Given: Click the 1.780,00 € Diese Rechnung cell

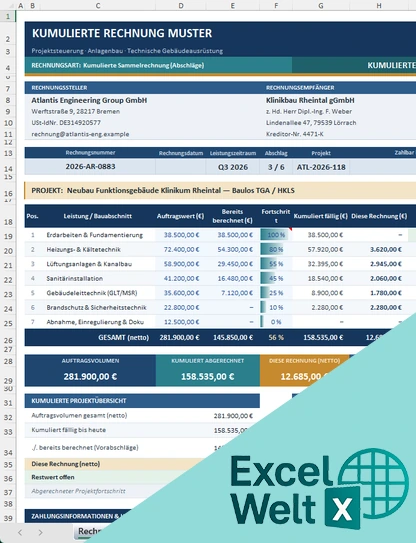Looking at the screenshot, I should point(379,293).
